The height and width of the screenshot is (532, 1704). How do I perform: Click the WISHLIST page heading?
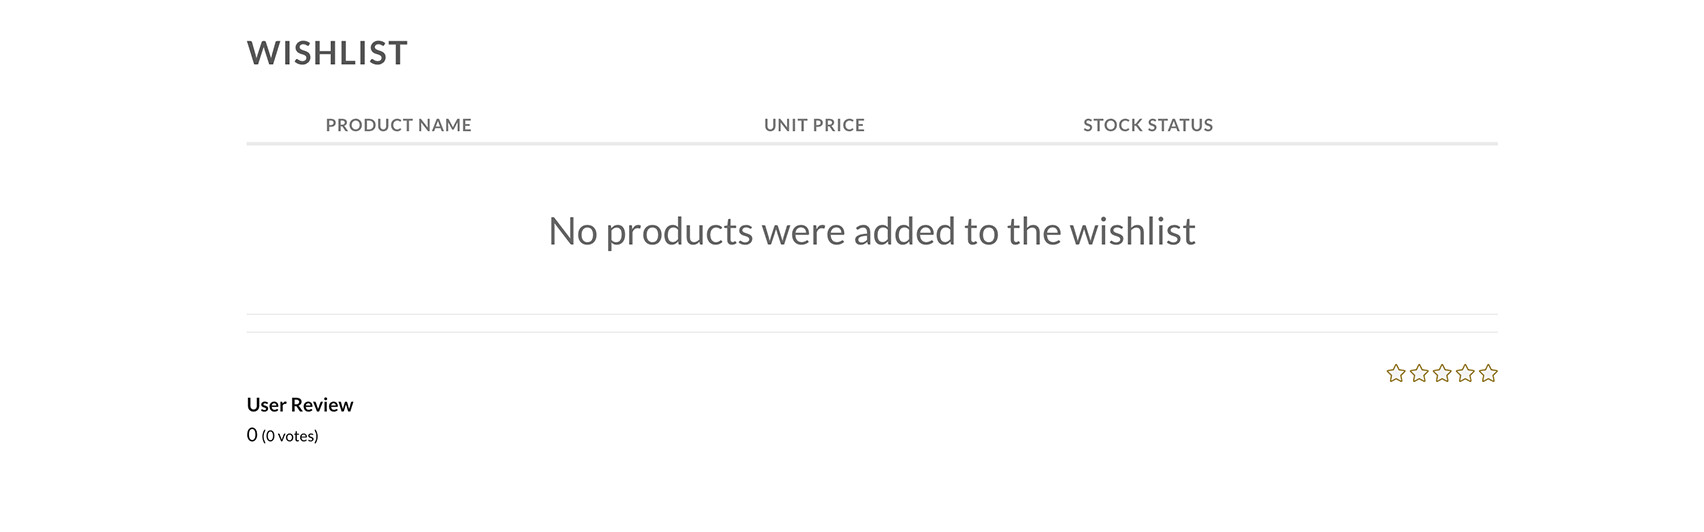pos(327,53)
